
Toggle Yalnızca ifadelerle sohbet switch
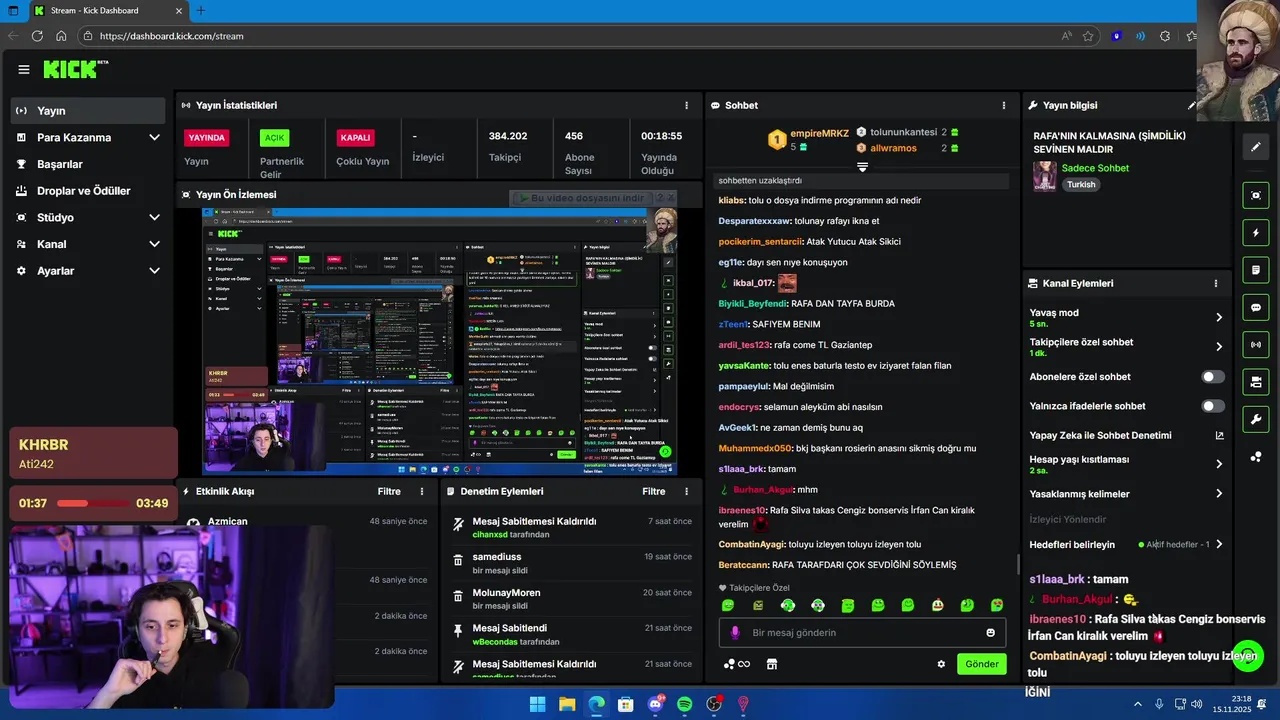click(1213, 406)
